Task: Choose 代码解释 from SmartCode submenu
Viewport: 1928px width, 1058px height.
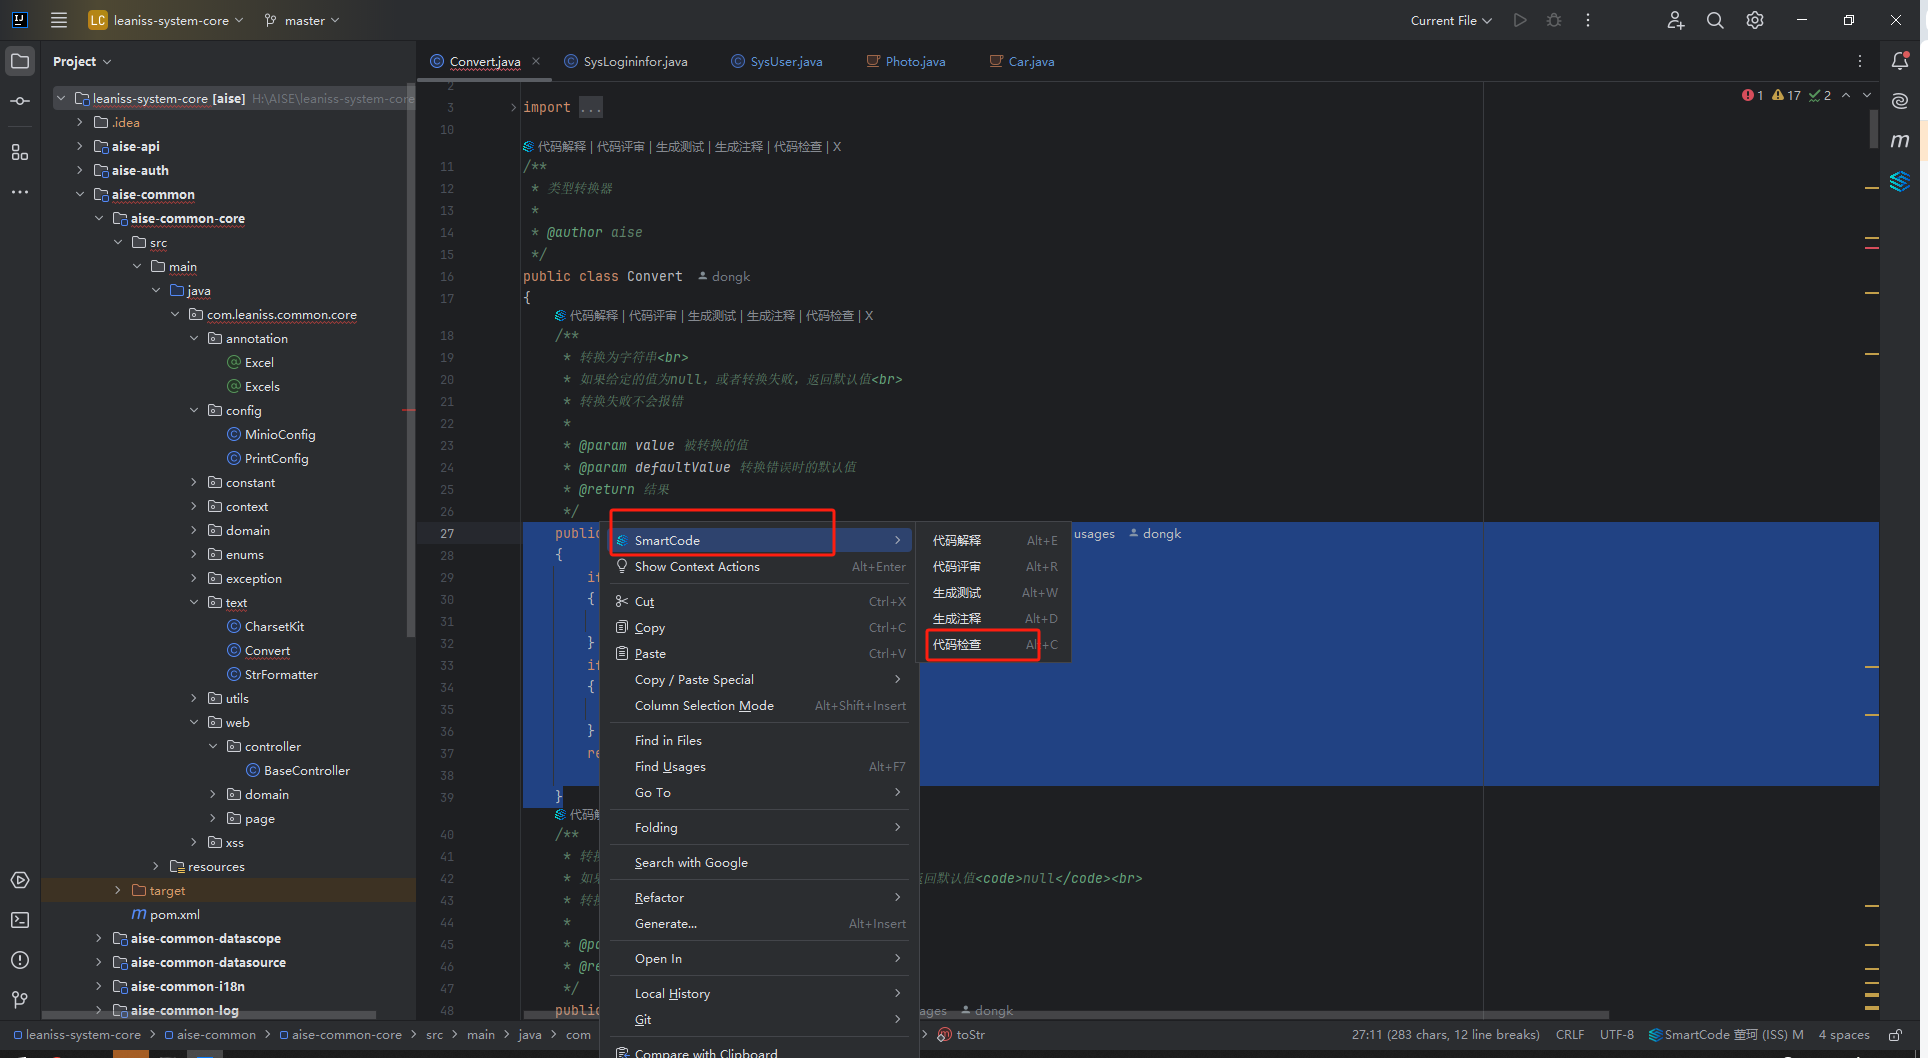Action: (995, 540)
